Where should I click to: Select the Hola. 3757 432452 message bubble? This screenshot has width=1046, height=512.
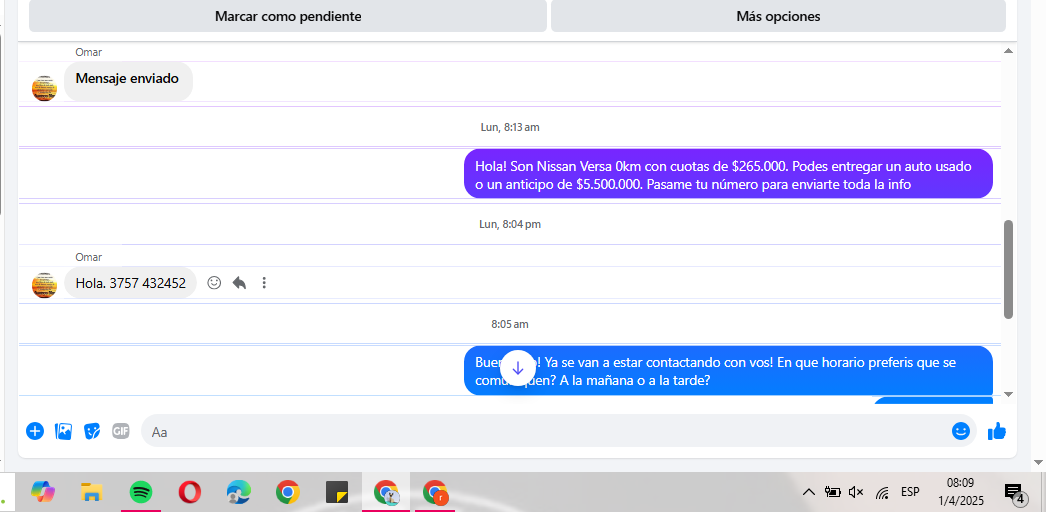[131, 283]
